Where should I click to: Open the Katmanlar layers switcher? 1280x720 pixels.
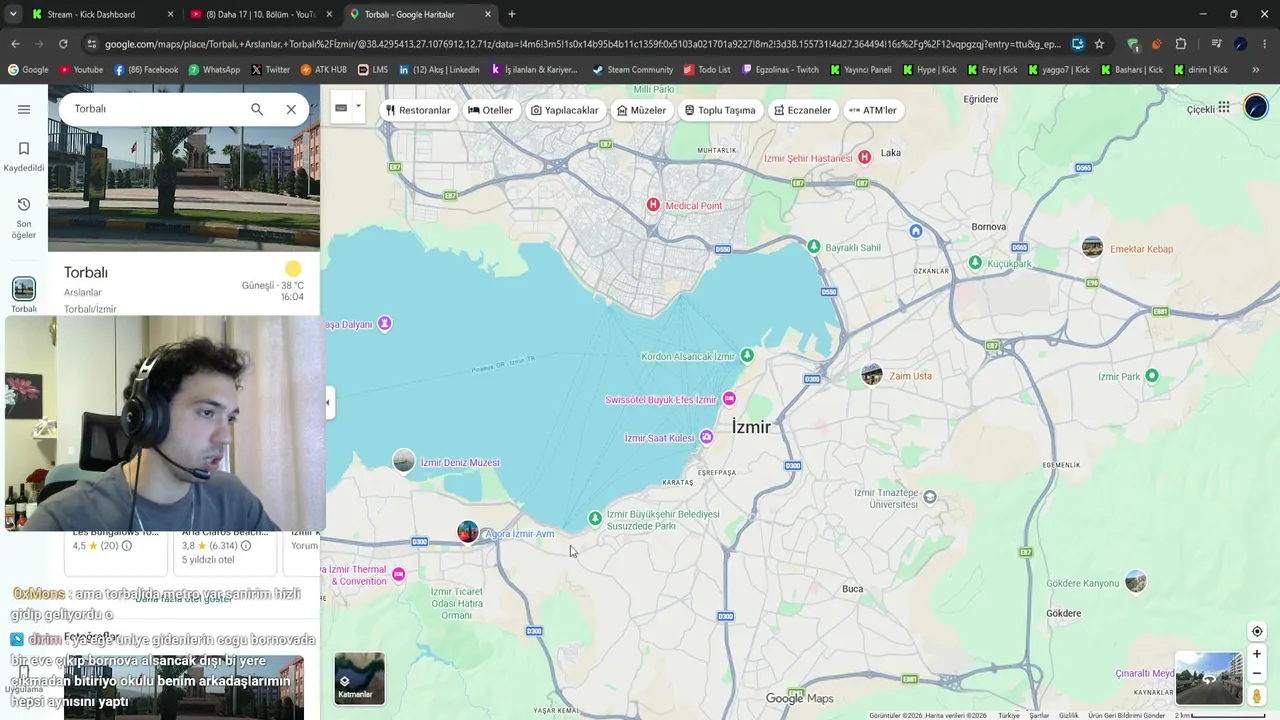(359, 678)
